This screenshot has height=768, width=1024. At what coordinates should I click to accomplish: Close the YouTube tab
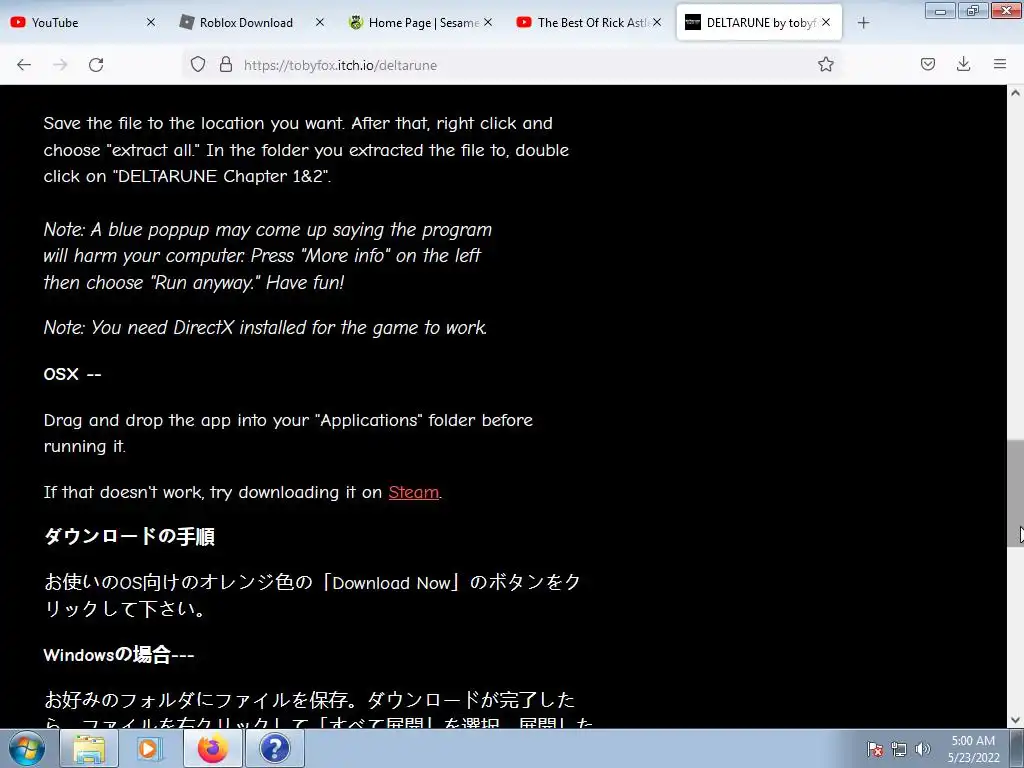tap(151, 22)
